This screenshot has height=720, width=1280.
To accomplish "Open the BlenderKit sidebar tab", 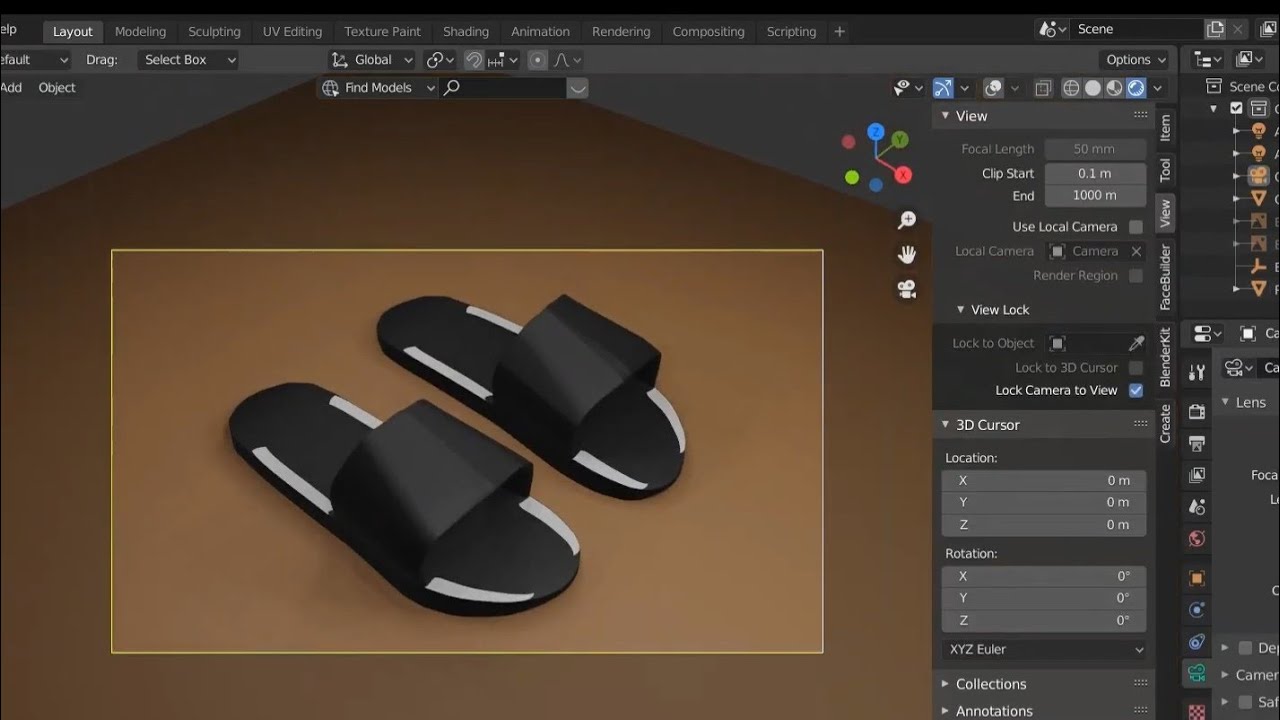I will coord(1165,357).
